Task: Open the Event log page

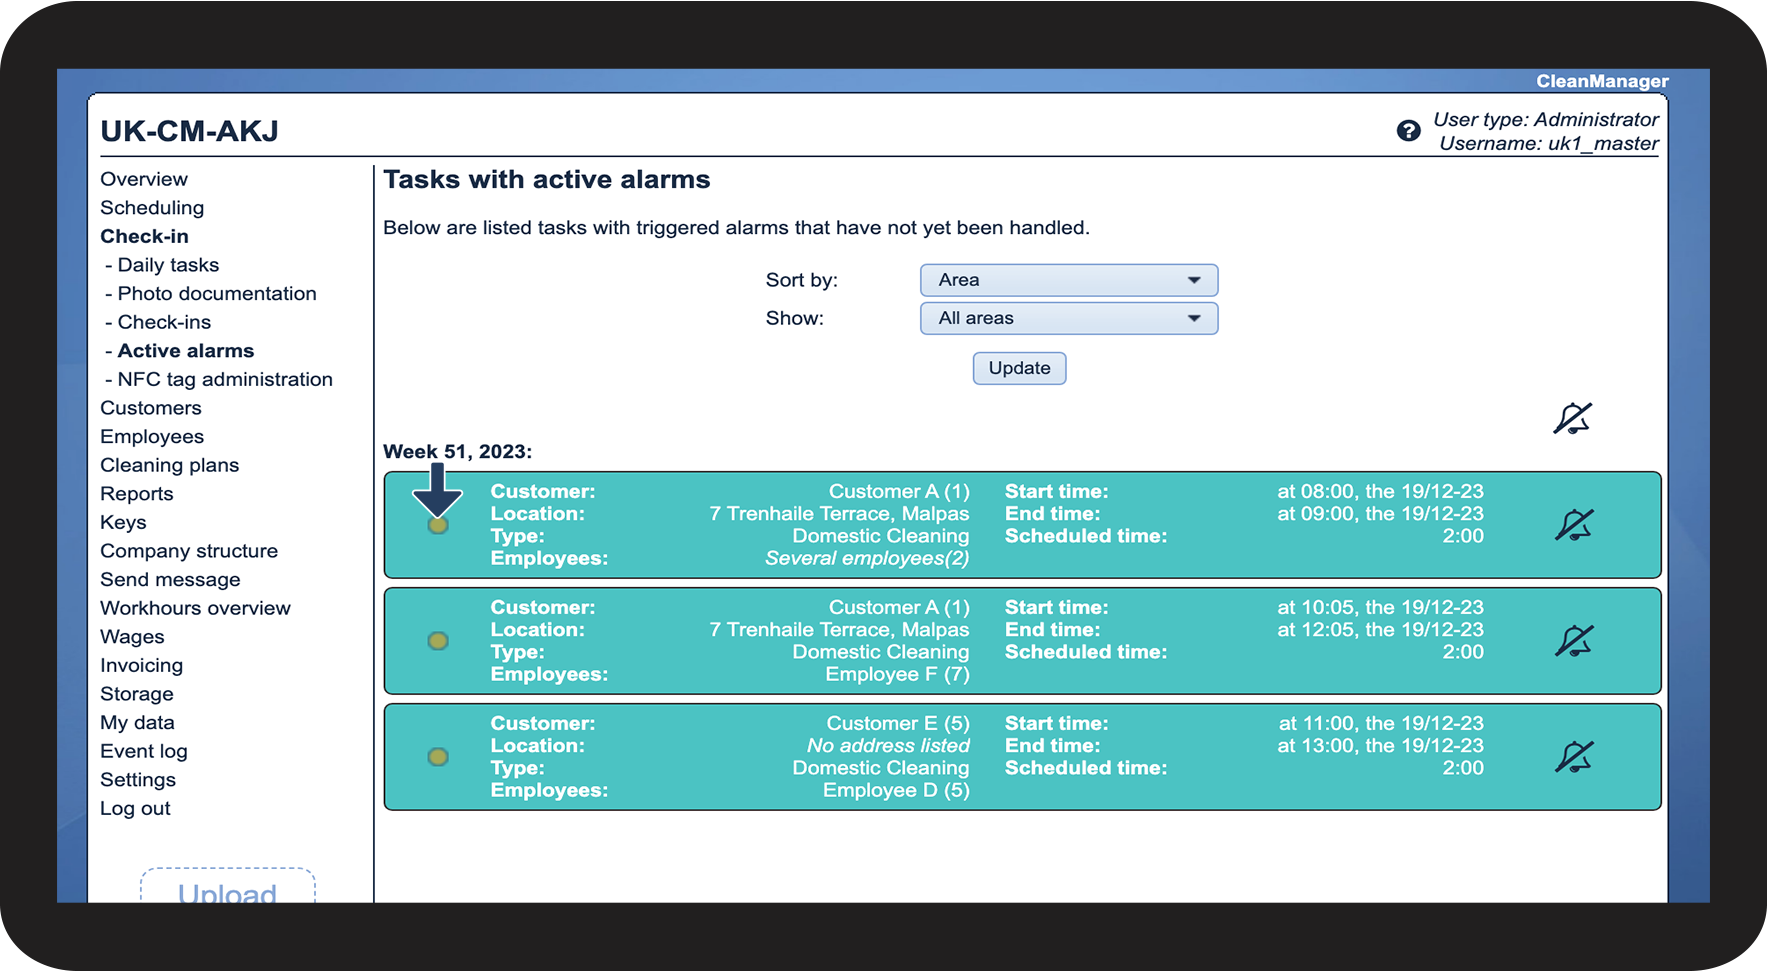Action: tap(143, 752)
